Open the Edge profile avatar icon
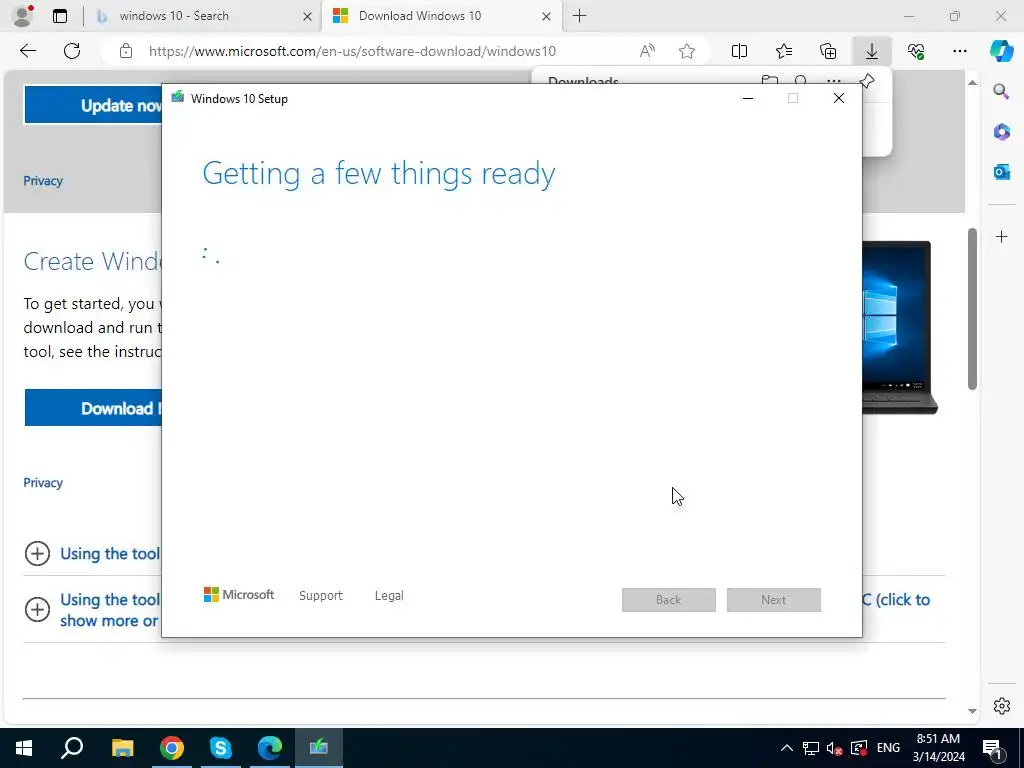This screenshot has height=768, width=1024. pyautogui.click(x=24, y=16)
